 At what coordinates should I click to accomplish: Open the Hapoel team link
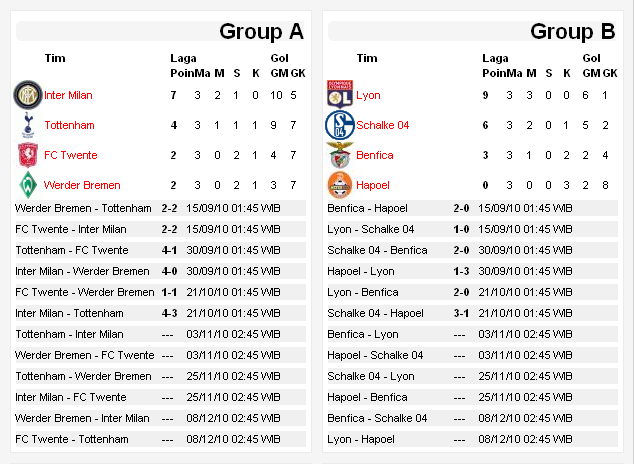coord(373,185)
